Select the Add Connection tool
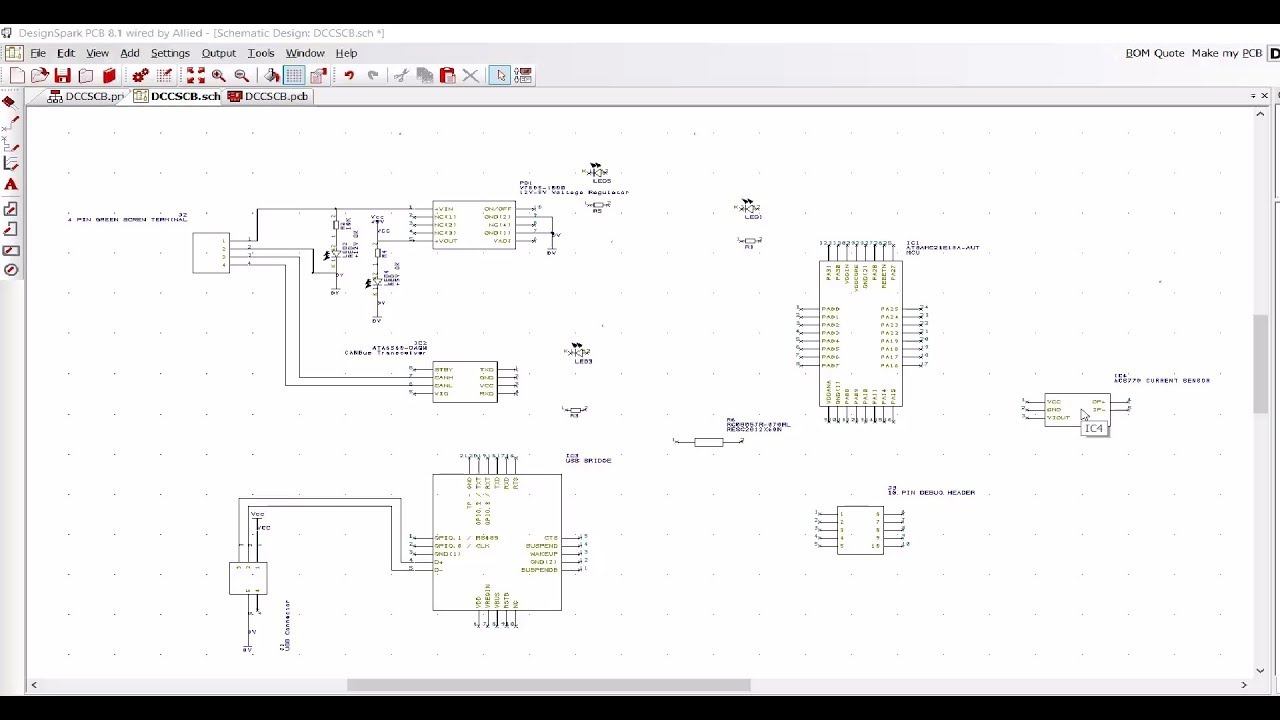Screen dimensions: 1280x720 point(10,124)
